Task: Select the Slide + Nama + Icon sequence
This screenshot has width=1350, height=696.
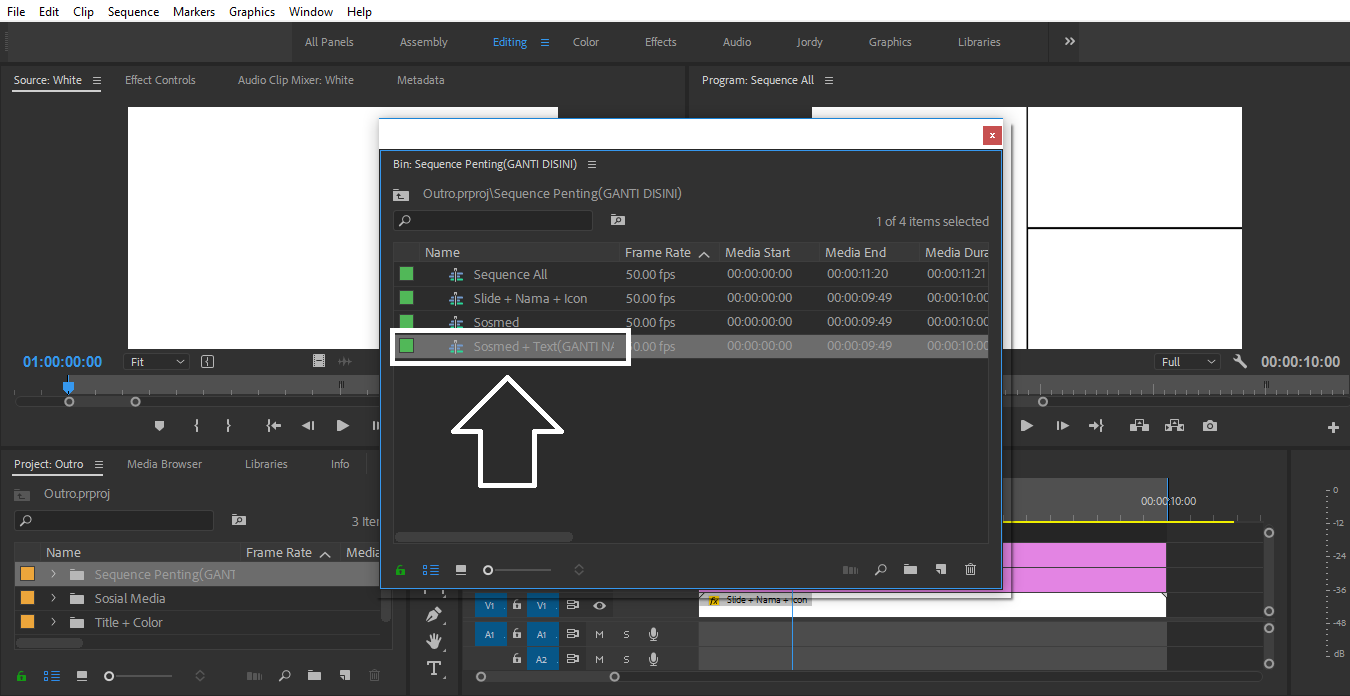Action: coord(530,298)
